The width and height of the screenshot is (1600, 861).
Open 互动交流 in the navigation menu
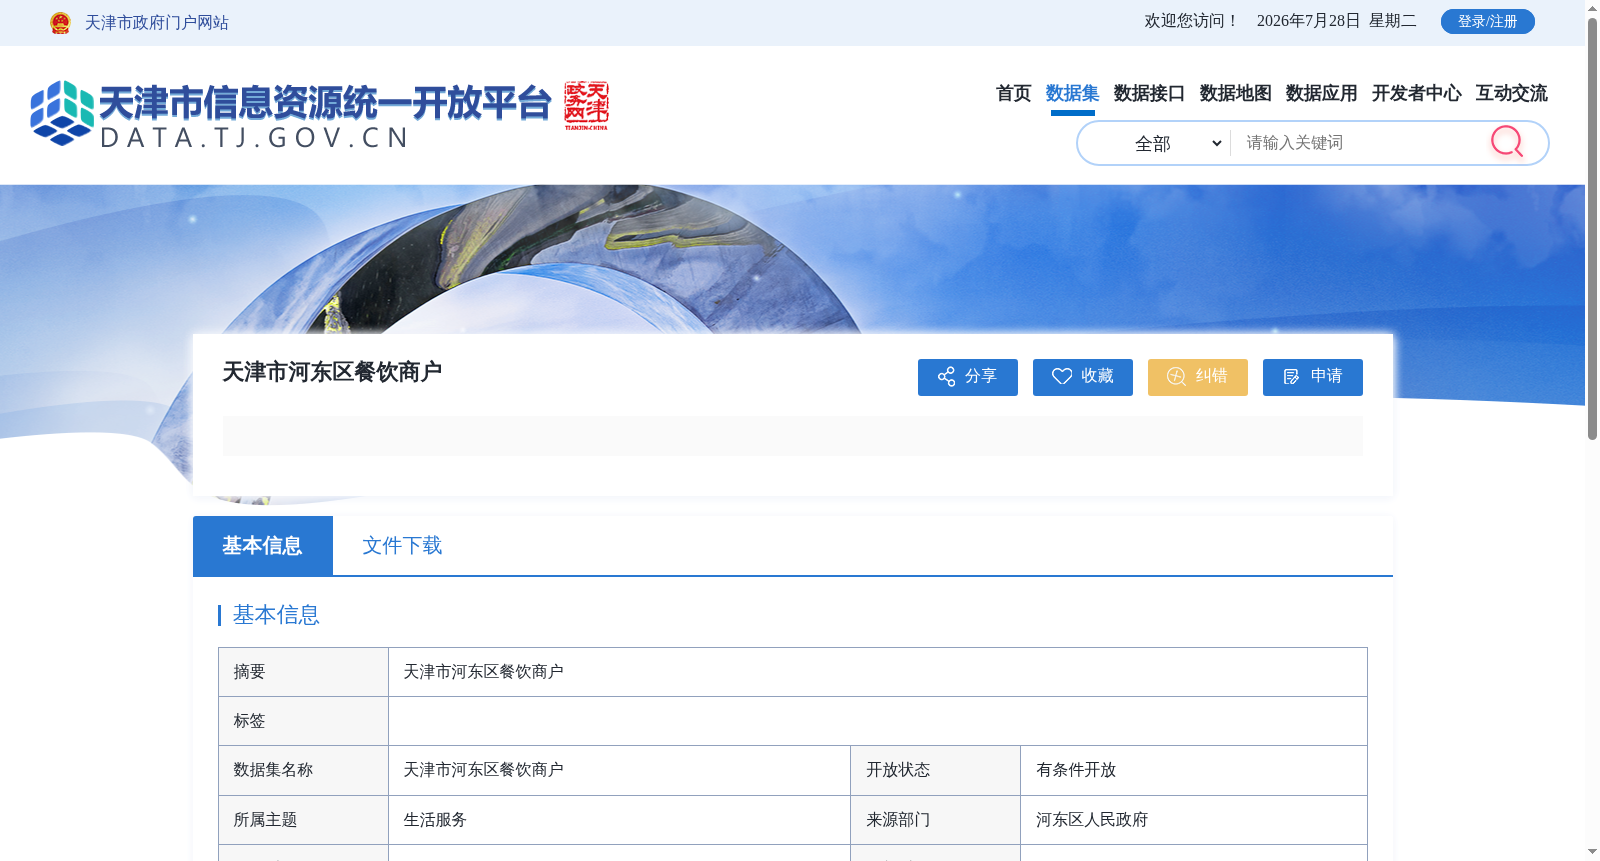coord(1511,93)
